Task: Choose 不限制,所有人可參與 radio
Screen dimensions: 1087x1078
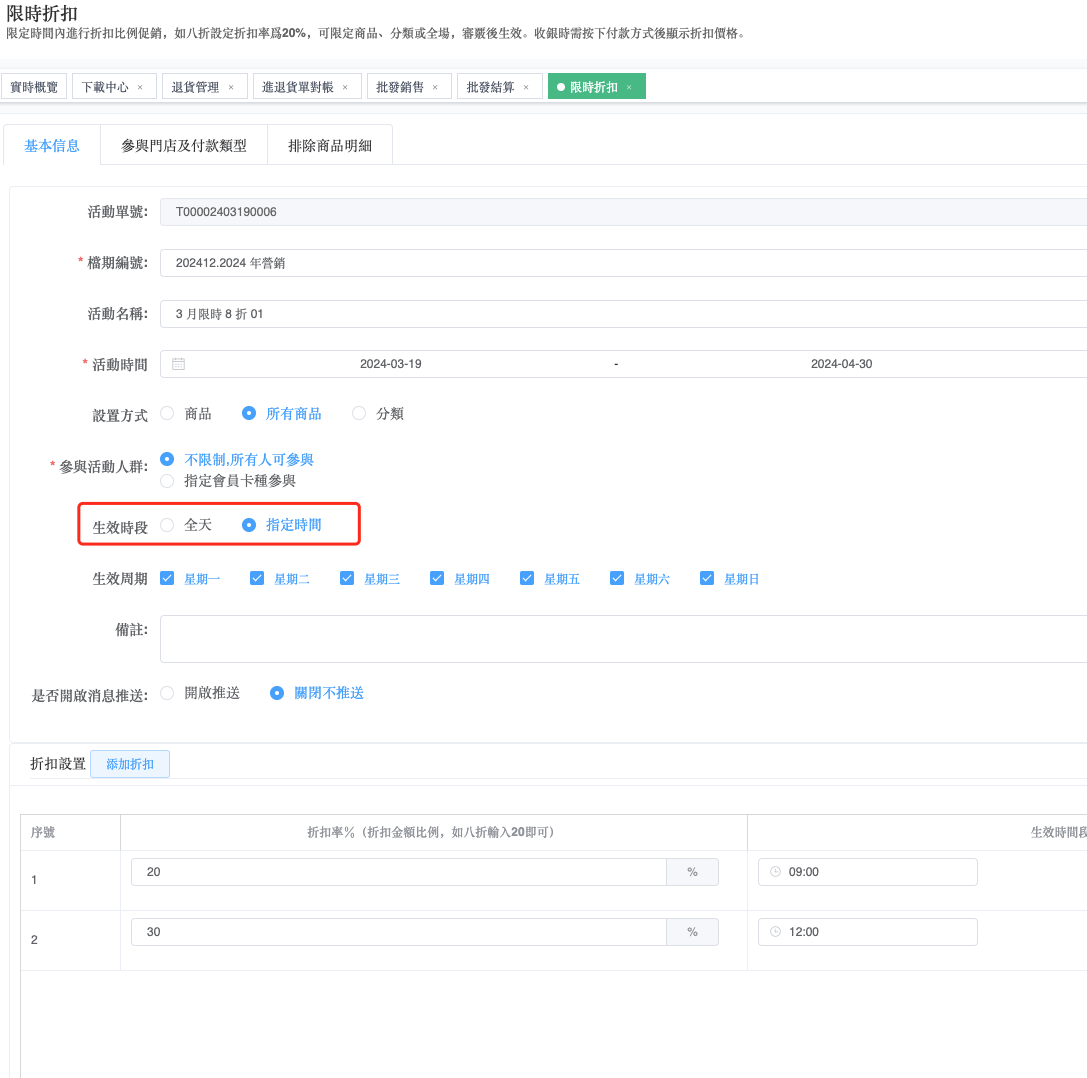Action: 167,459
